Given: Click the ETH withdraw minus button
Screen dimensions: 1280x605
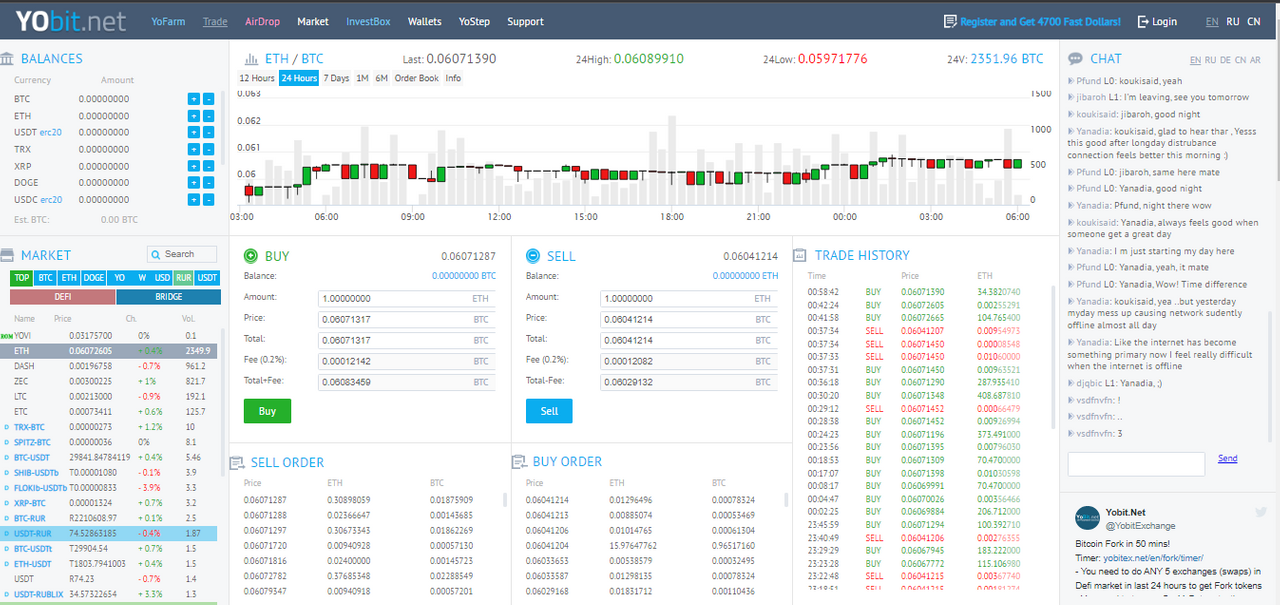Looking at the screenshot, I should point(208,116).
